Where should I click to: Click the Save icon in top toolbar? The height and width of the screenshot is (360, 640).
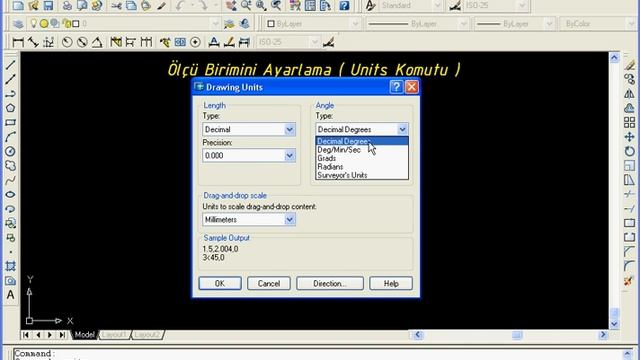(49, 5)
